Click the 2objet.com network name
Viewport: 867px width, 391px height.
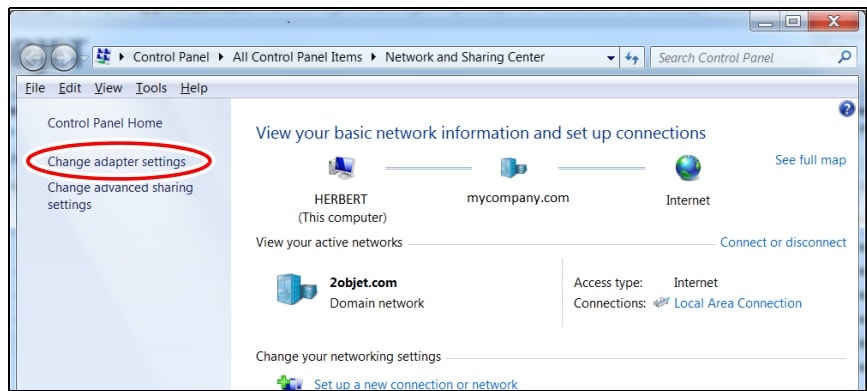tap(363, 283)
